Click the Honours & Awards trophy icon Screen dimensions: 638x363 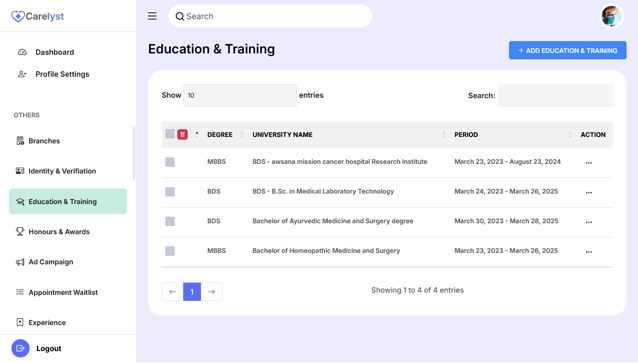[20, 232]
